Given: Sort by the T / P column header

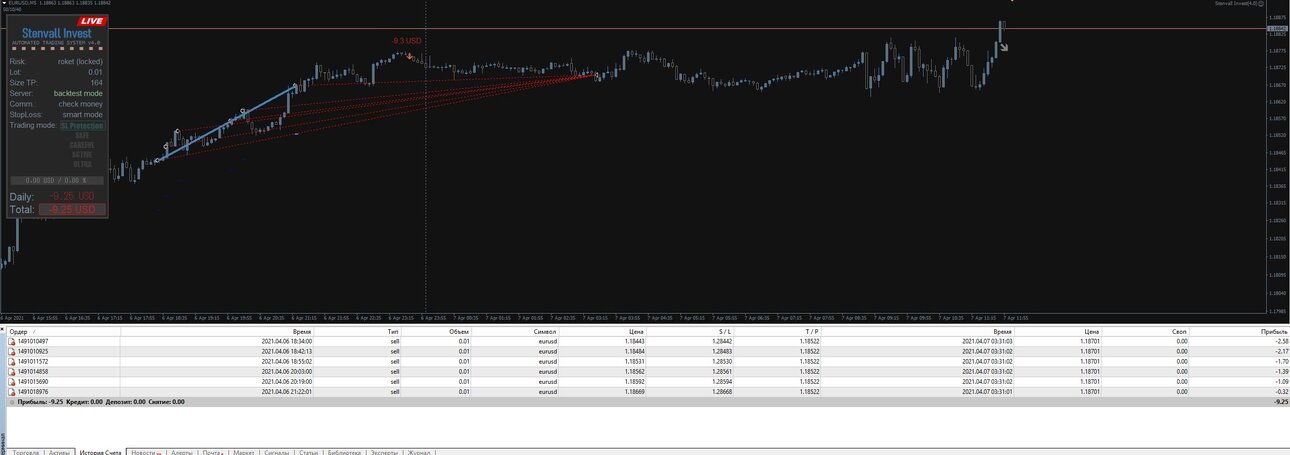Looking at the screenshot, I should (x=811, y=331).
